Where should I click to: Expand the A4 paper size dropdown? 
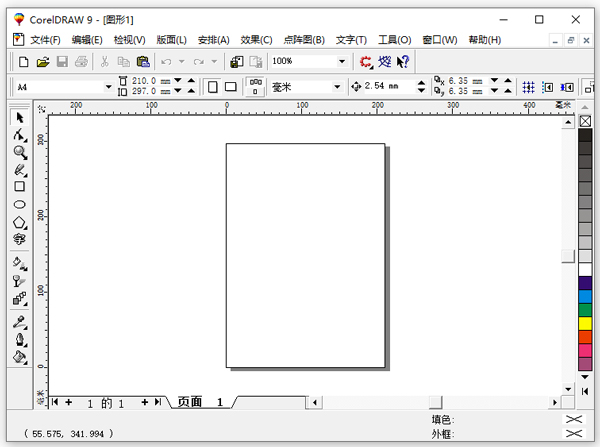tap(109, 87)
